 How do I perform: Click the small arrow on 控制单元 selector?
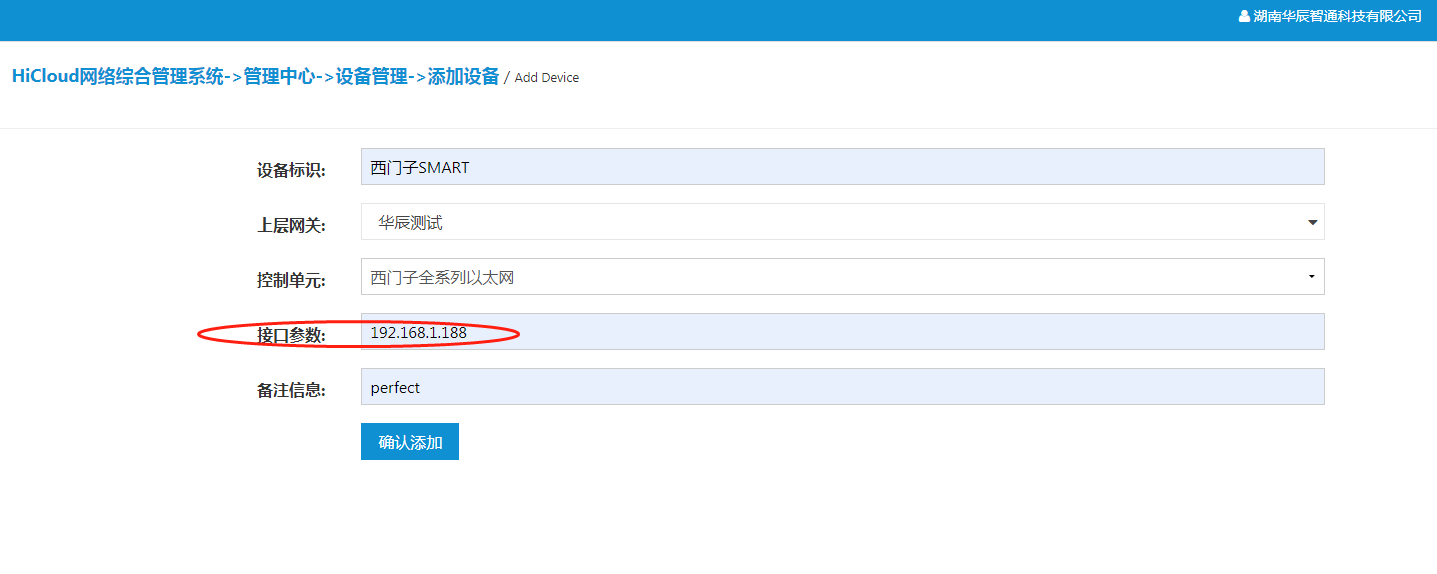tap(1311, 278)
